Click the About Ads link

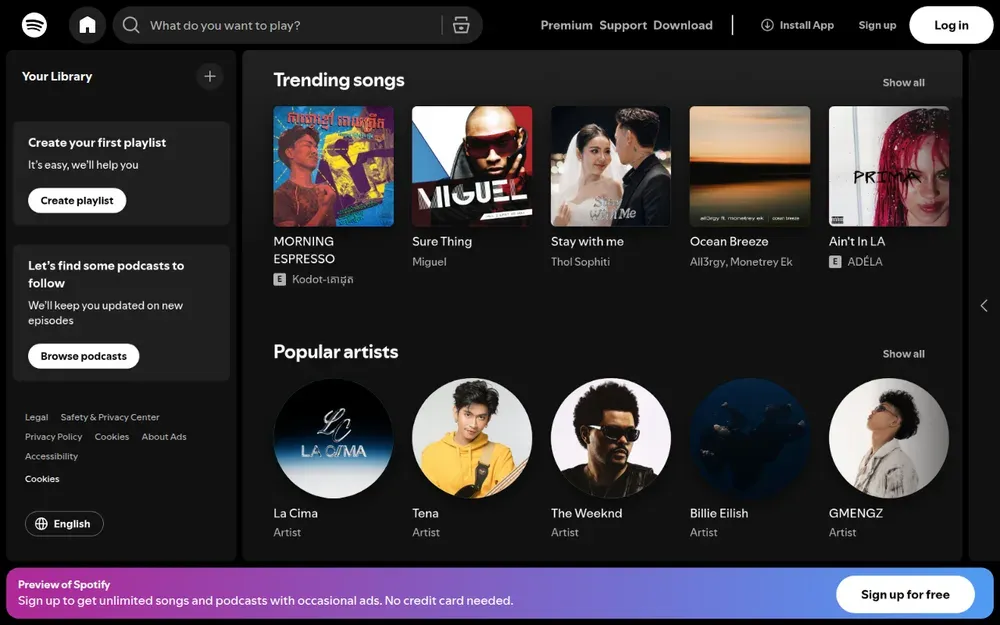click(x=164, y=437)
